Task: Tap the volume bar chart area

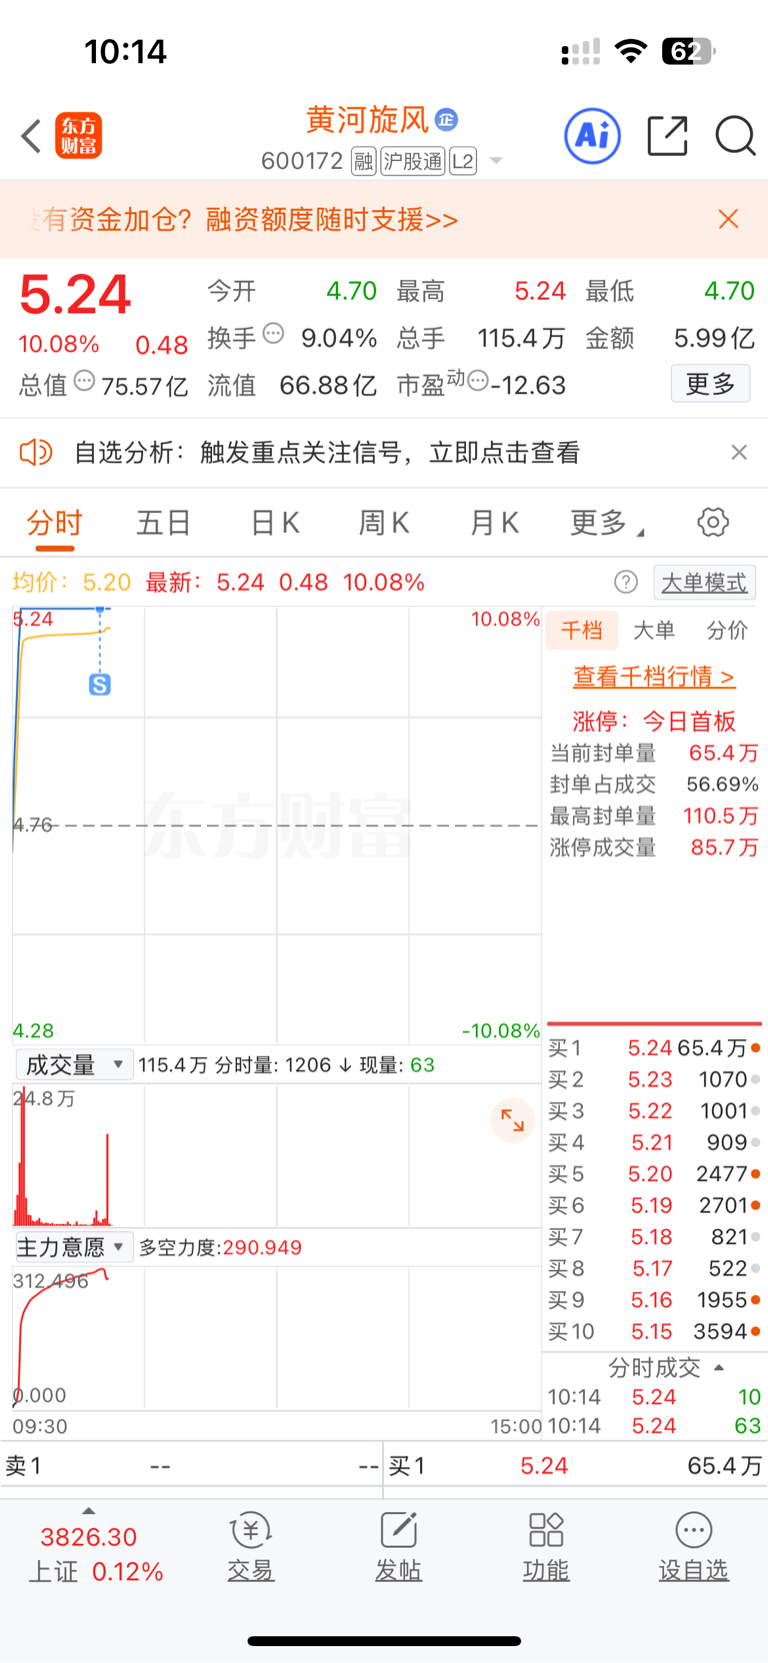Action: pos(277,1156)
